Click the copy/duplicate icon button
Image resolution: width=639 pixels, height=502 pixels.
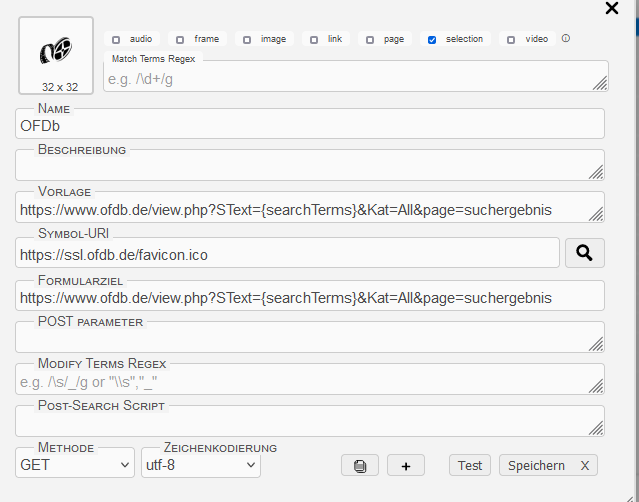pos(360,465)
